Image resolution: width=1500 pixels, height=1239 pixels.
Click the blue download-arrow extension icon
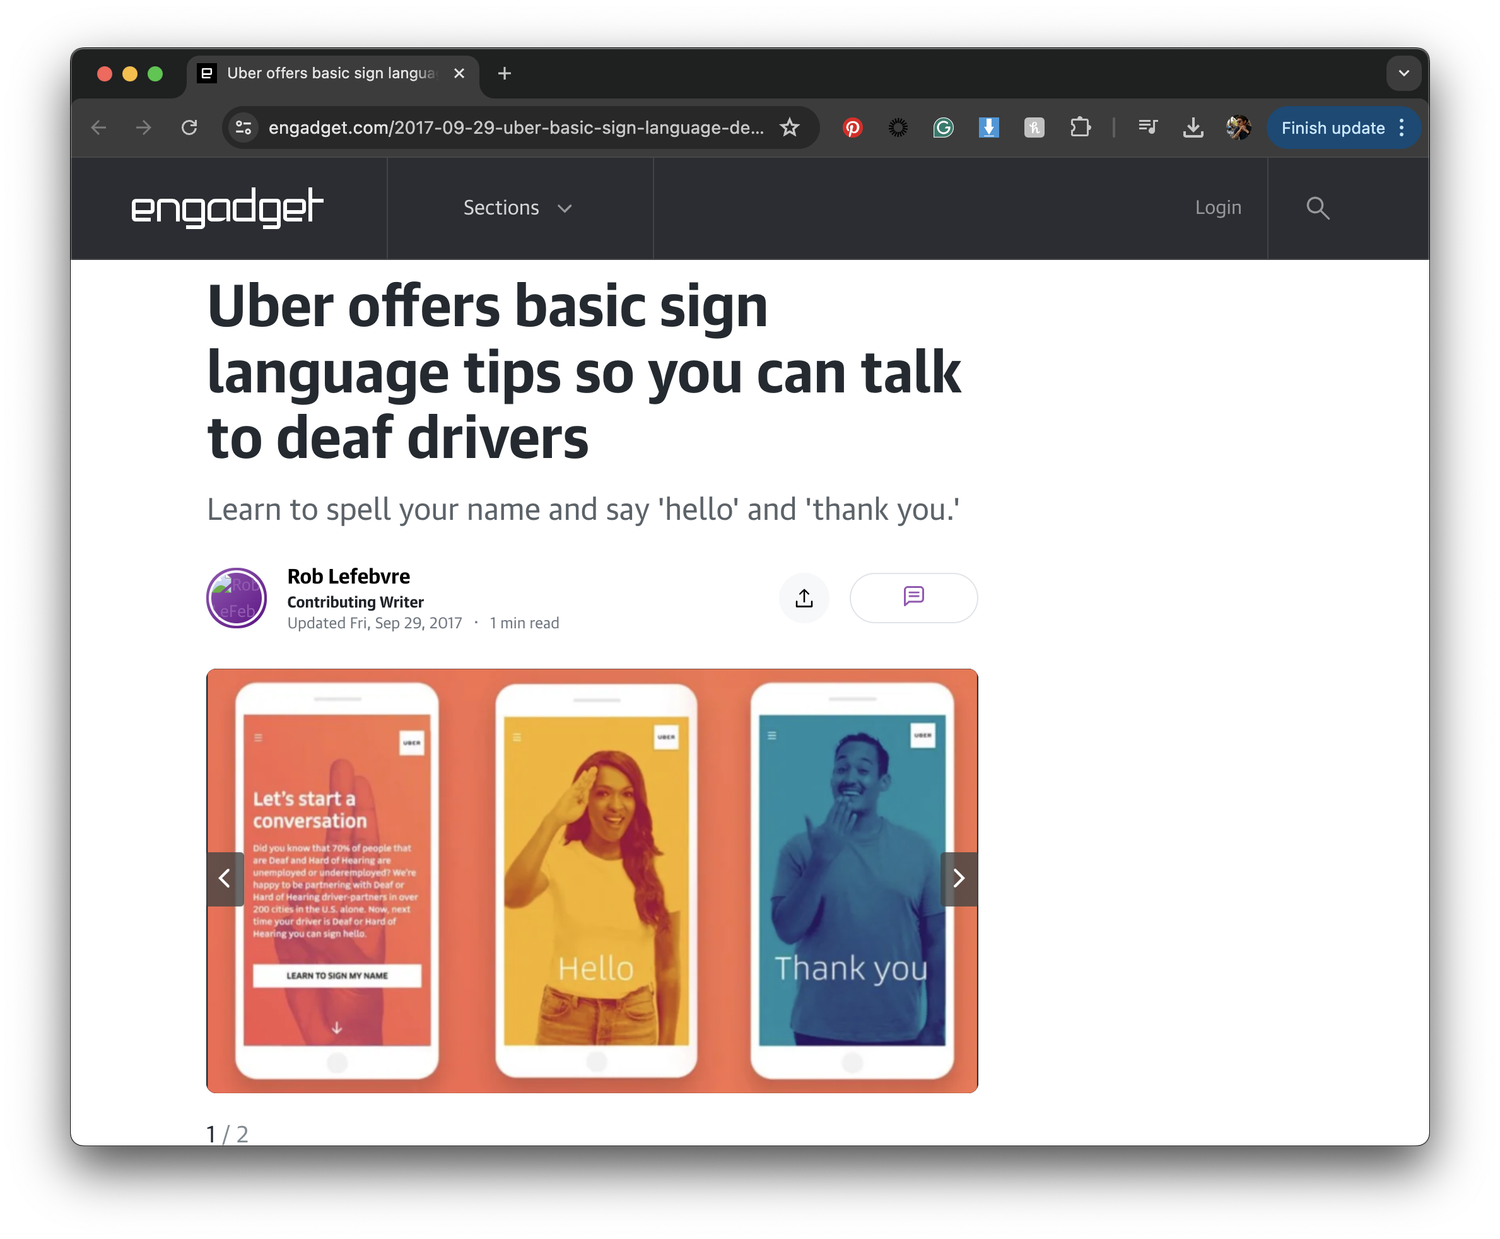pyautogui.click(x=989, y=128)
